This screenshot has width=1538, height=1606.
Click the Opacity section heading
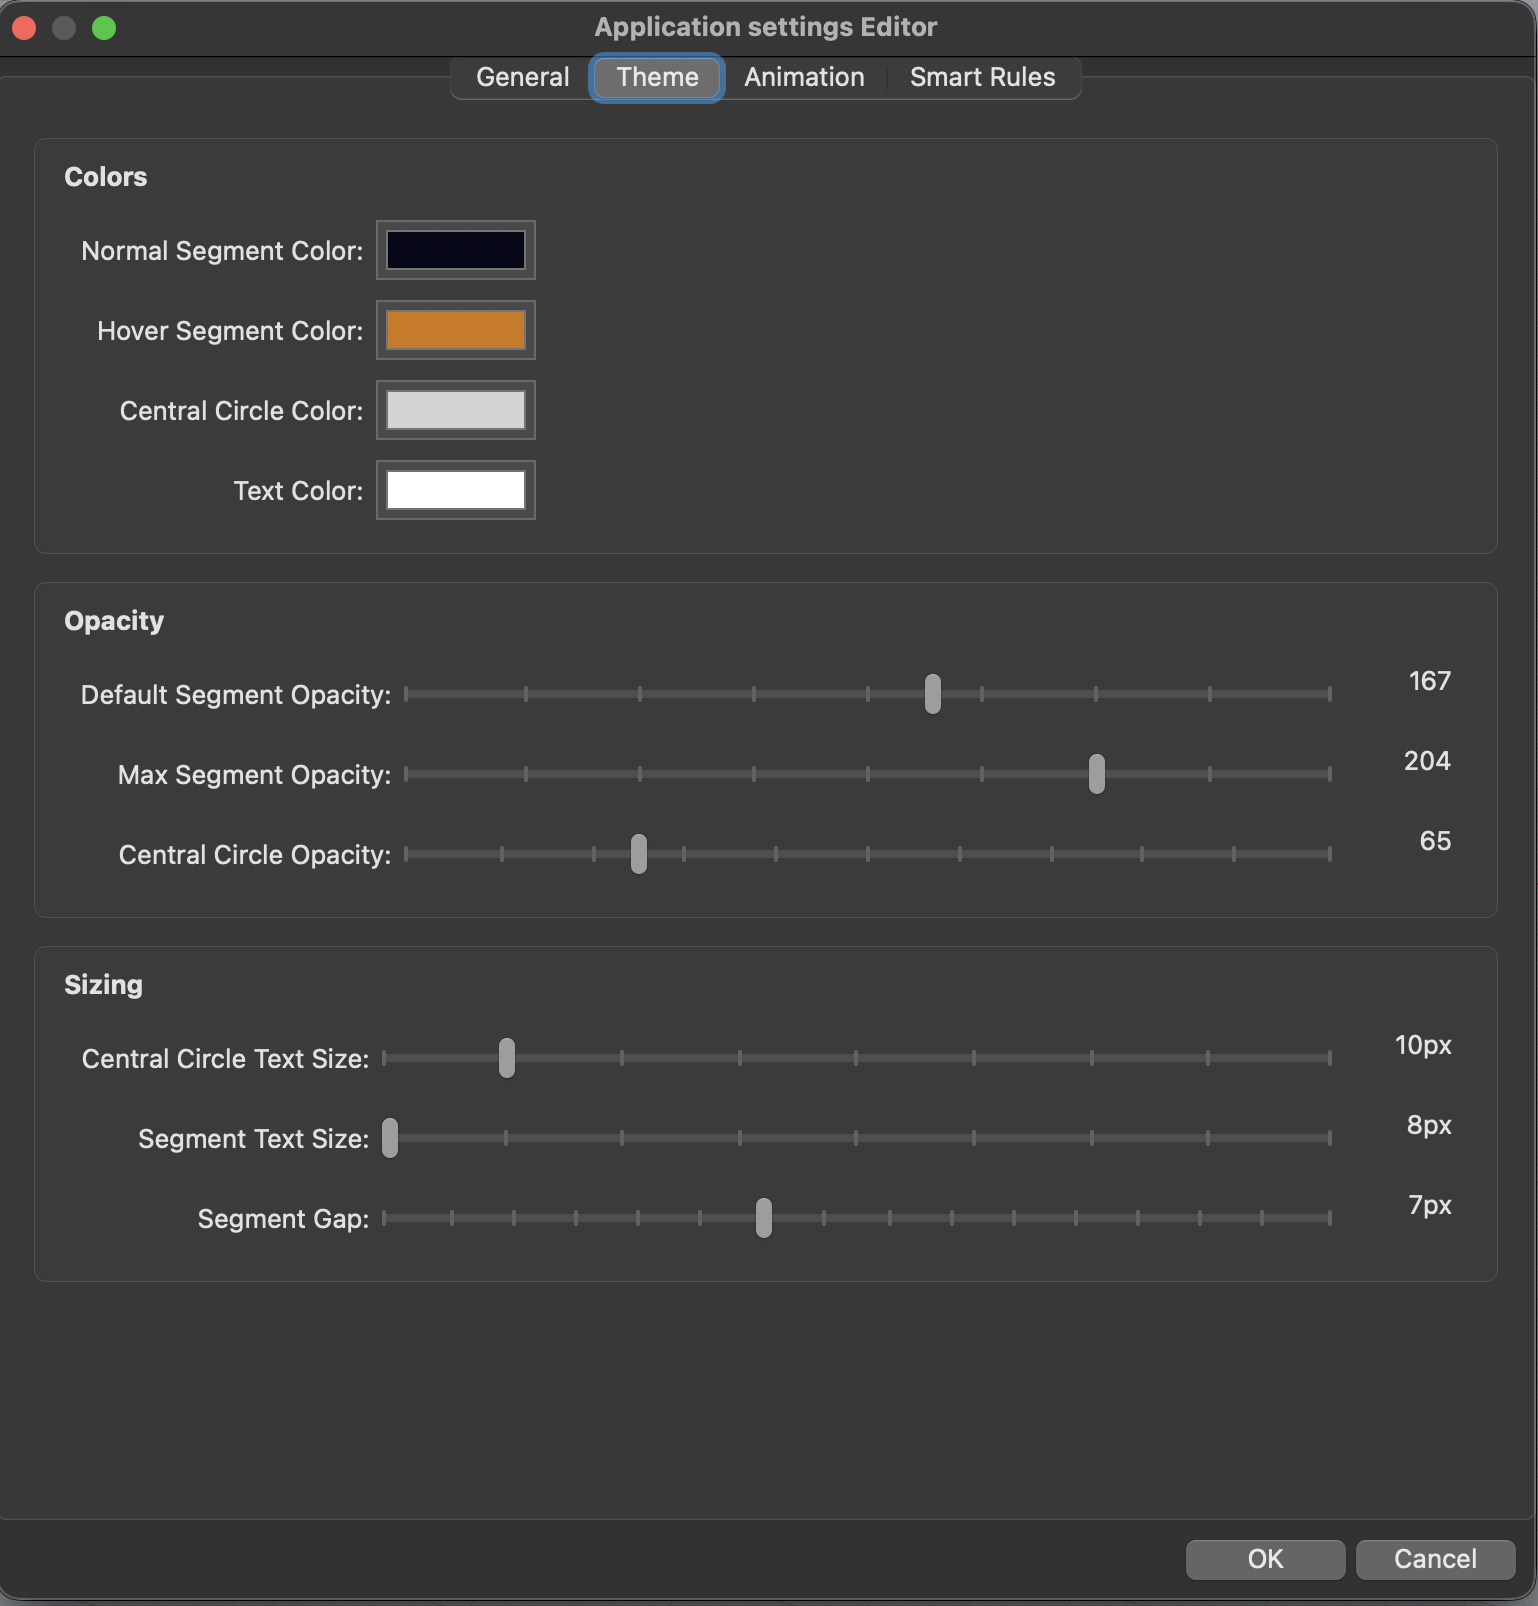click(x=114, y=621)
